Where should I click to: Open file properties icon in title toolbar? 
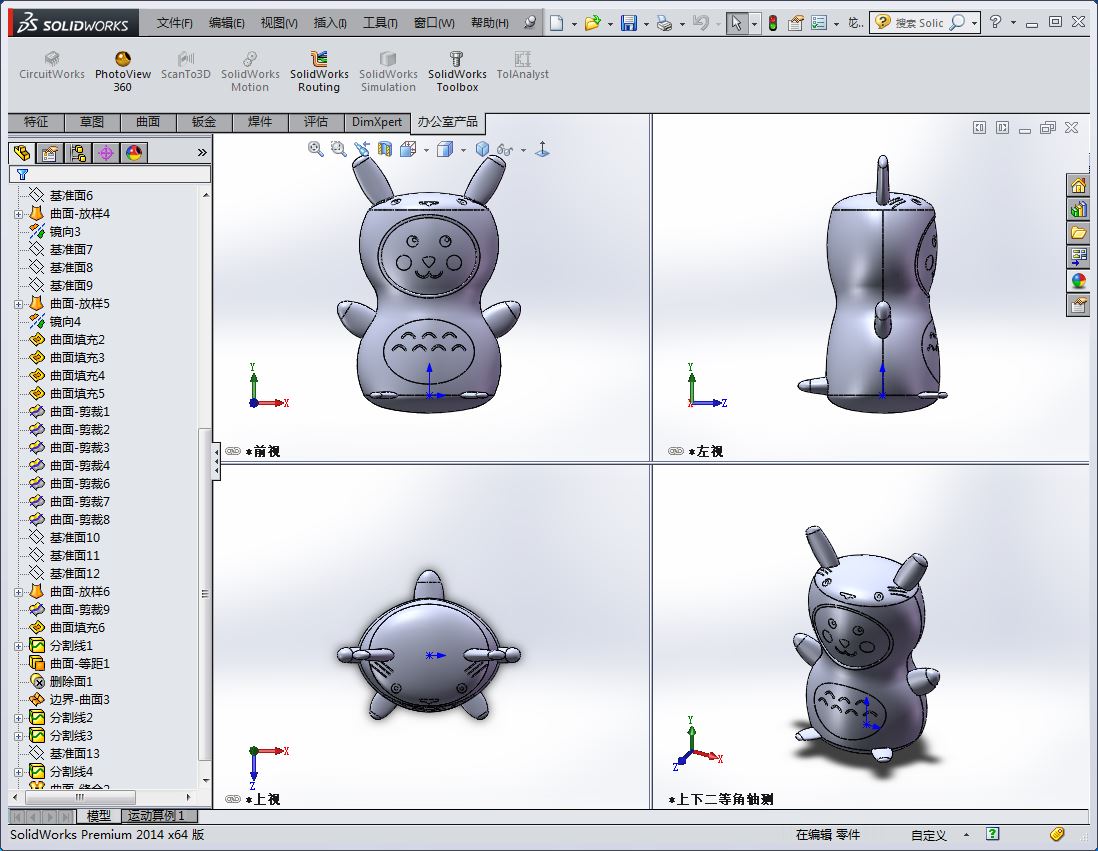[x=795, y=23]
